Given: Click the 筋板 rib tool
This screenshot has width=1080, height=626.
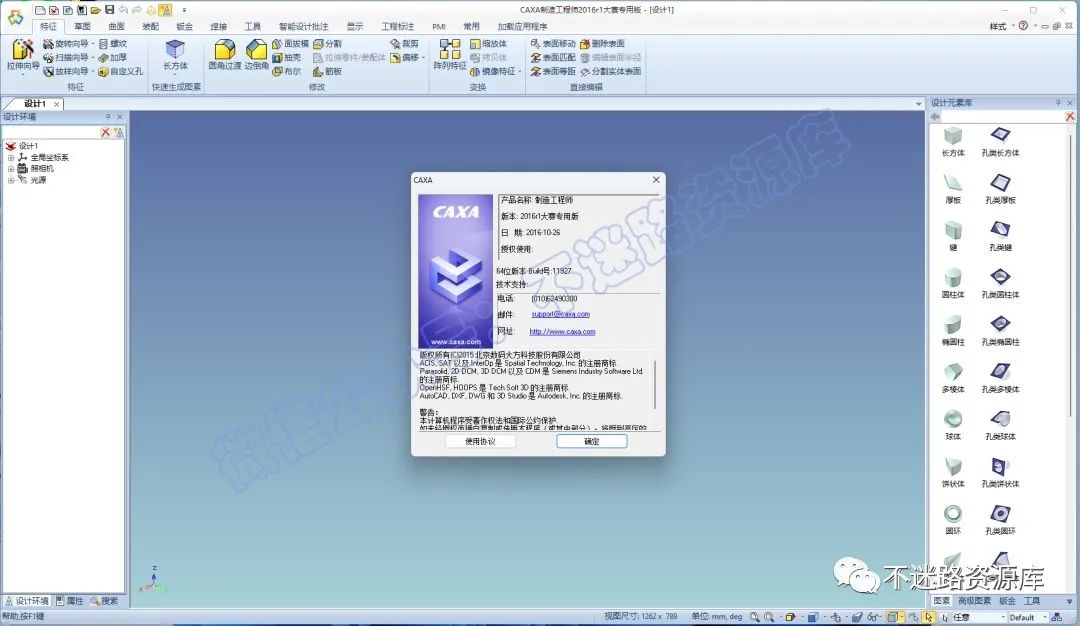Looking at the screenshot, I should (x=328, y=71).
